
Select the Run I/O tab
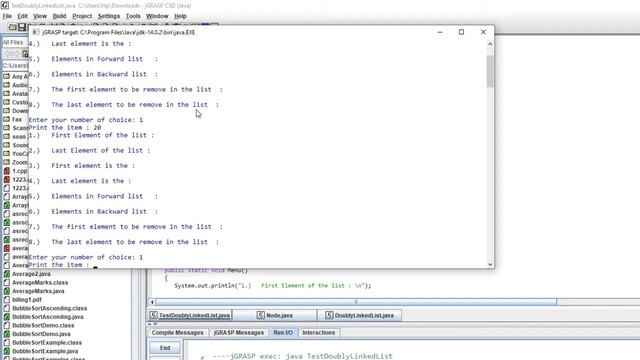point(283,333)
